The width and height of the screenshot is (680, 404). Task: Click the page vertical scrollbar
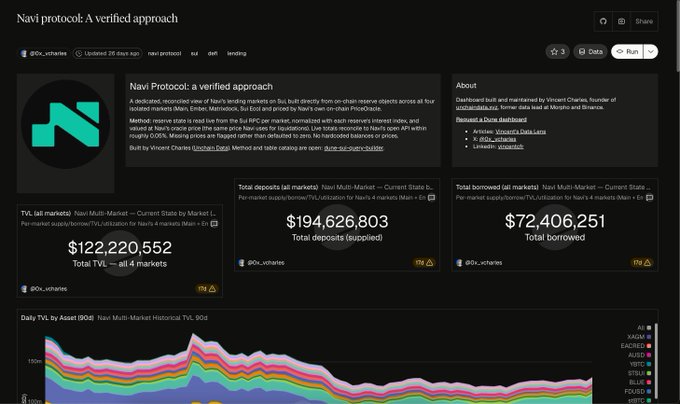(x=677, y=36)
